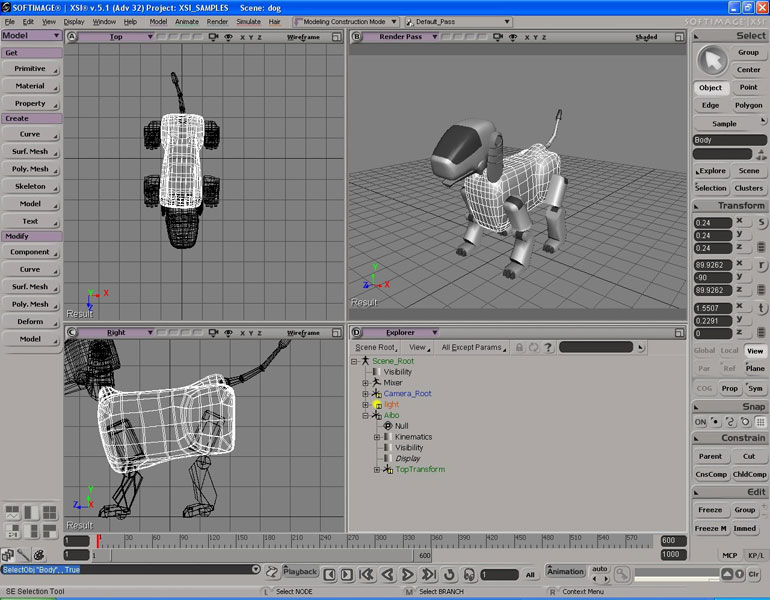The image size is (770, 600).
Task: Open the script editor icon next to command line
Action: tap(272, 572)
